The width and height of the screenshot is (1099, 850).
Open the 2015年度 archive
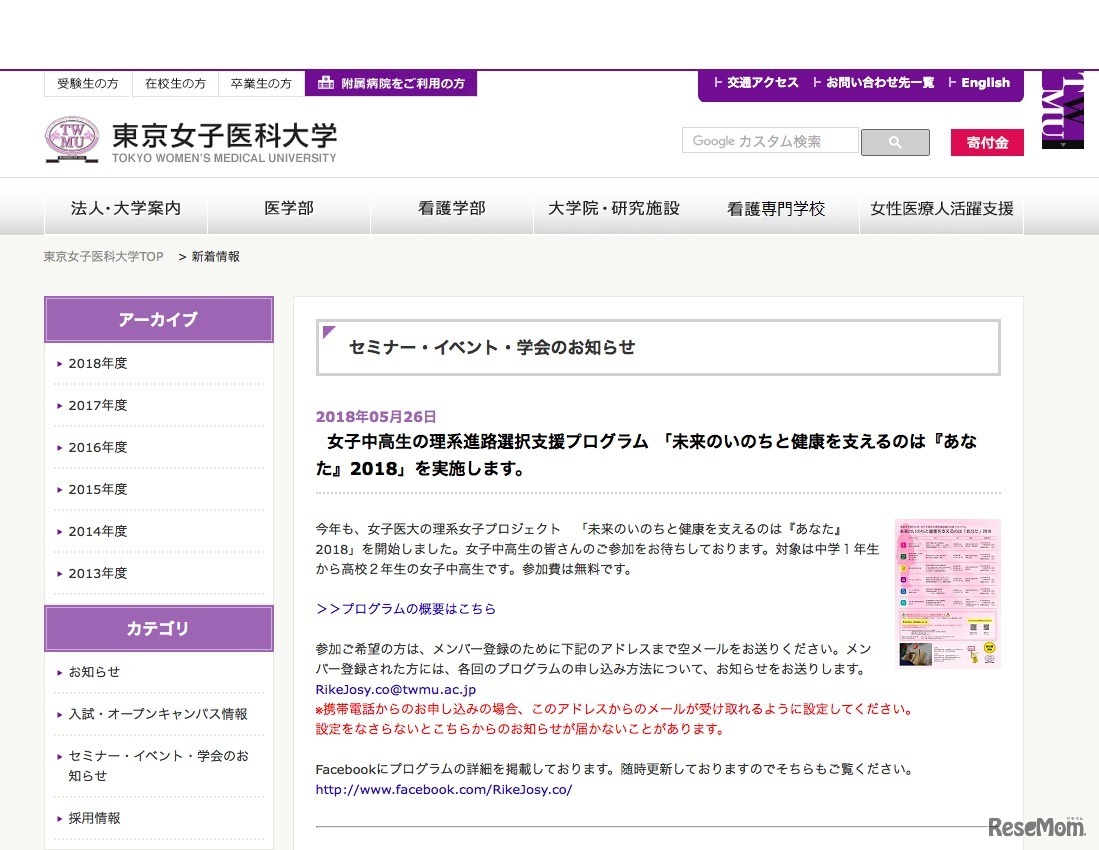tap(97, 489)
